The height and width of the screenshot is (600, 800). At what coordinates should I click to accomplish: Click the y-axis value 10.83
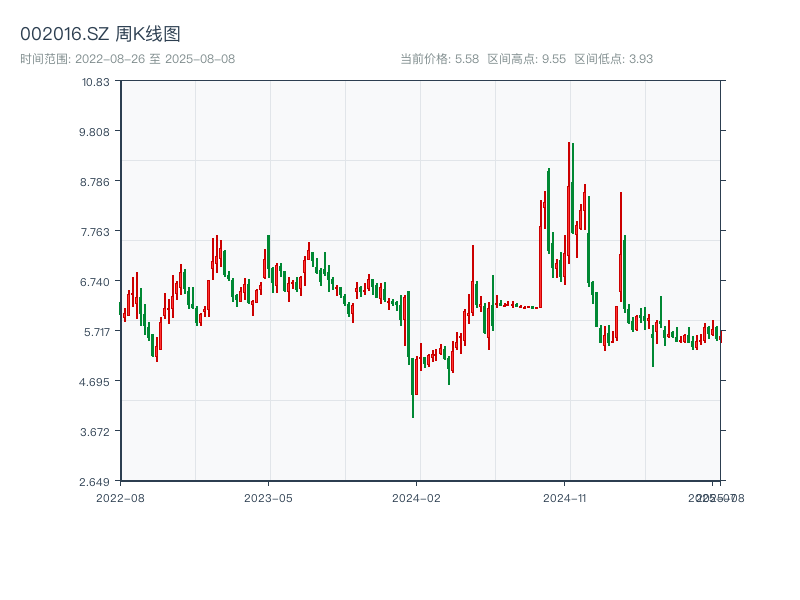click(x=95, y=82)
